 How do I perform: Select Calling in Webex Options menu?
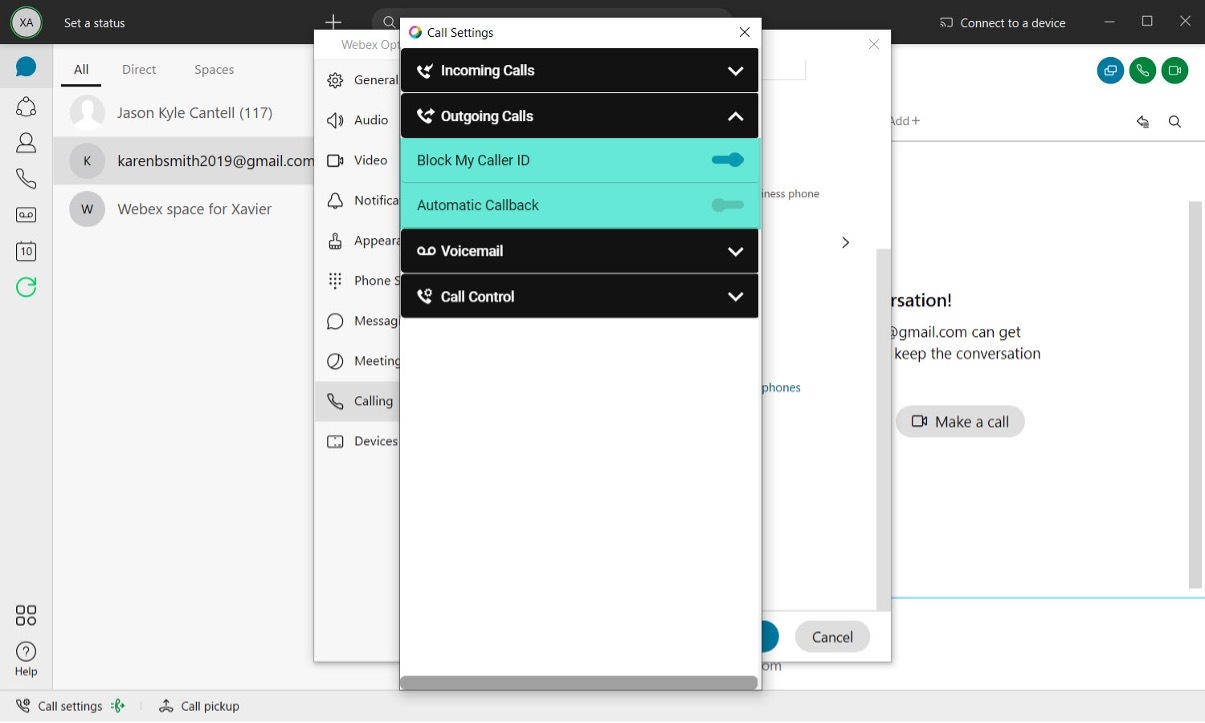click(x=357, y=401)
